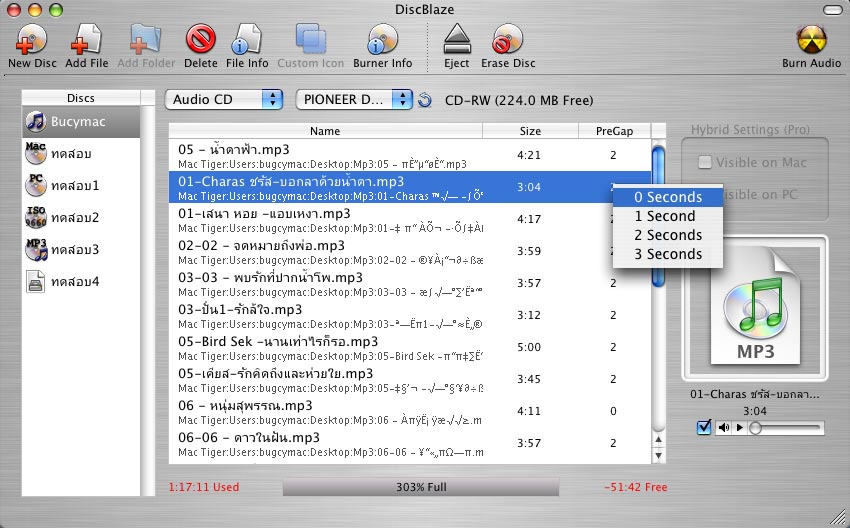Click the window resize grip in the corner
This screenshot has height=528, width=850.
click(x=837, y=517)
